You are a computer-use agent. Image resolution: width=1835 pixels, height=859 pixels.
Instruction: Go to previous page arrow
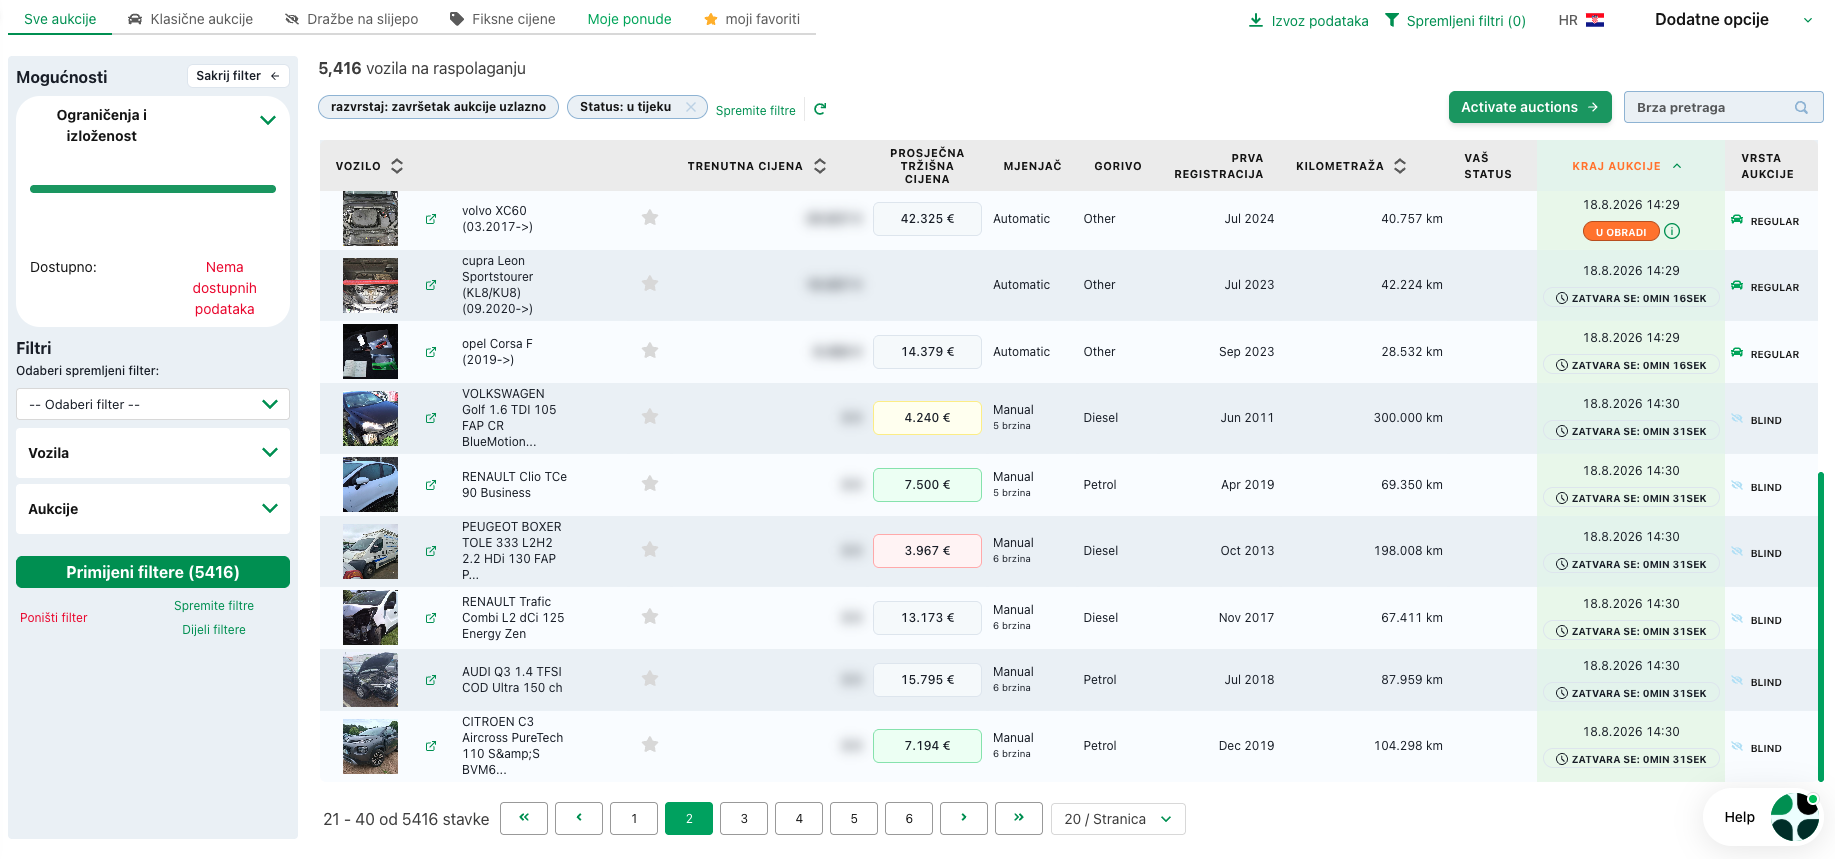(x=579, y=818)
